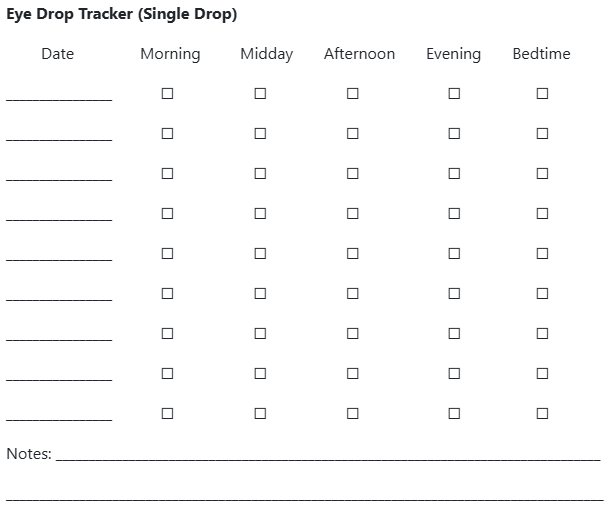The image size is (613, 510).
Task: Check the Bedtime box in the last row
Action: [542, 413]
